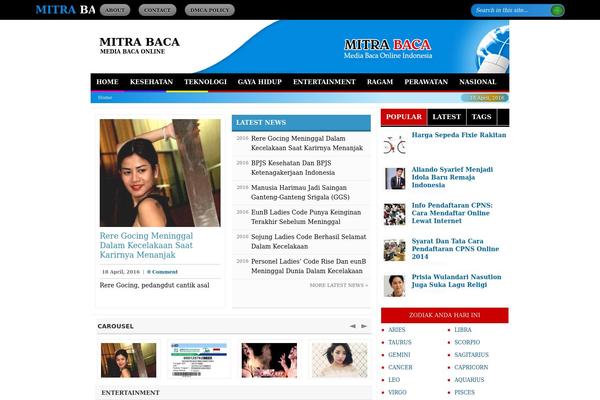600x400 pixels.
Task: Select the Cancer zodiac
Action: (400, 367)
